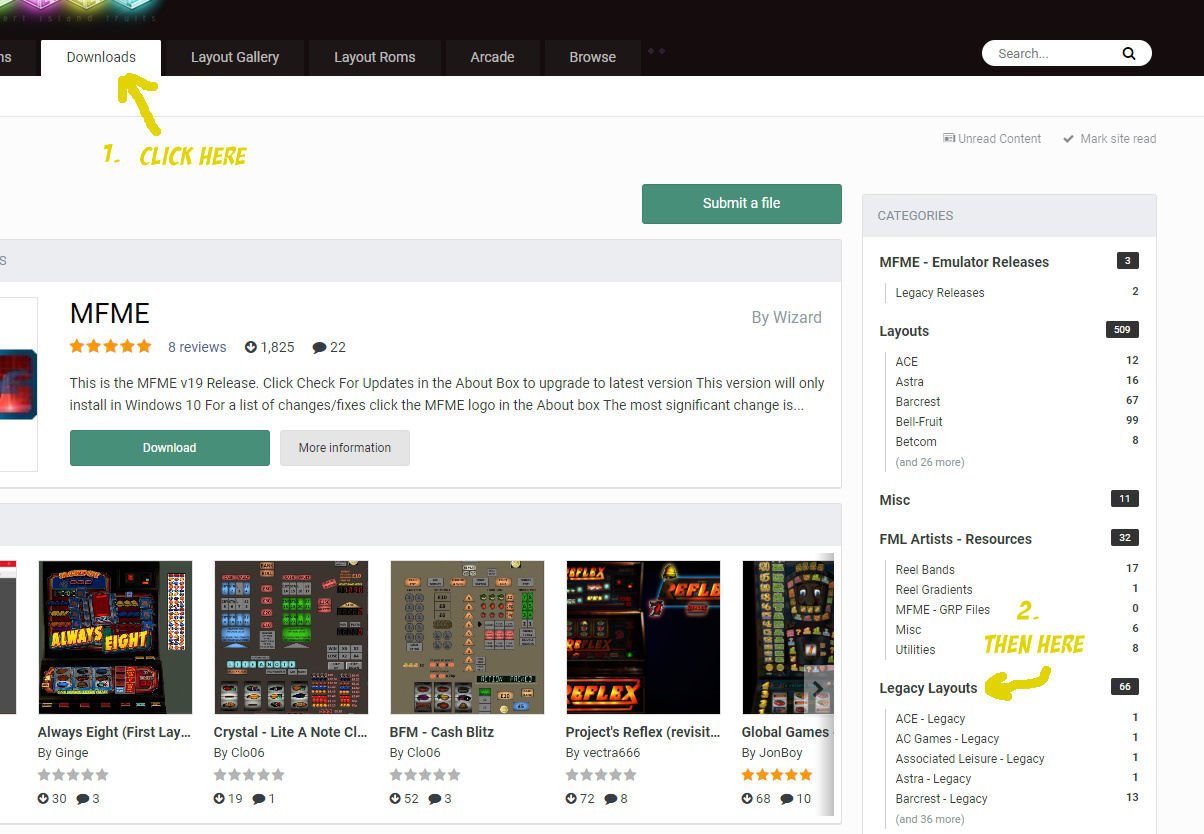The height and width of the screenshot is (834, 1204).
Task: Open the MFME file title
Action: pyautogui.click(x=110, y=314)
